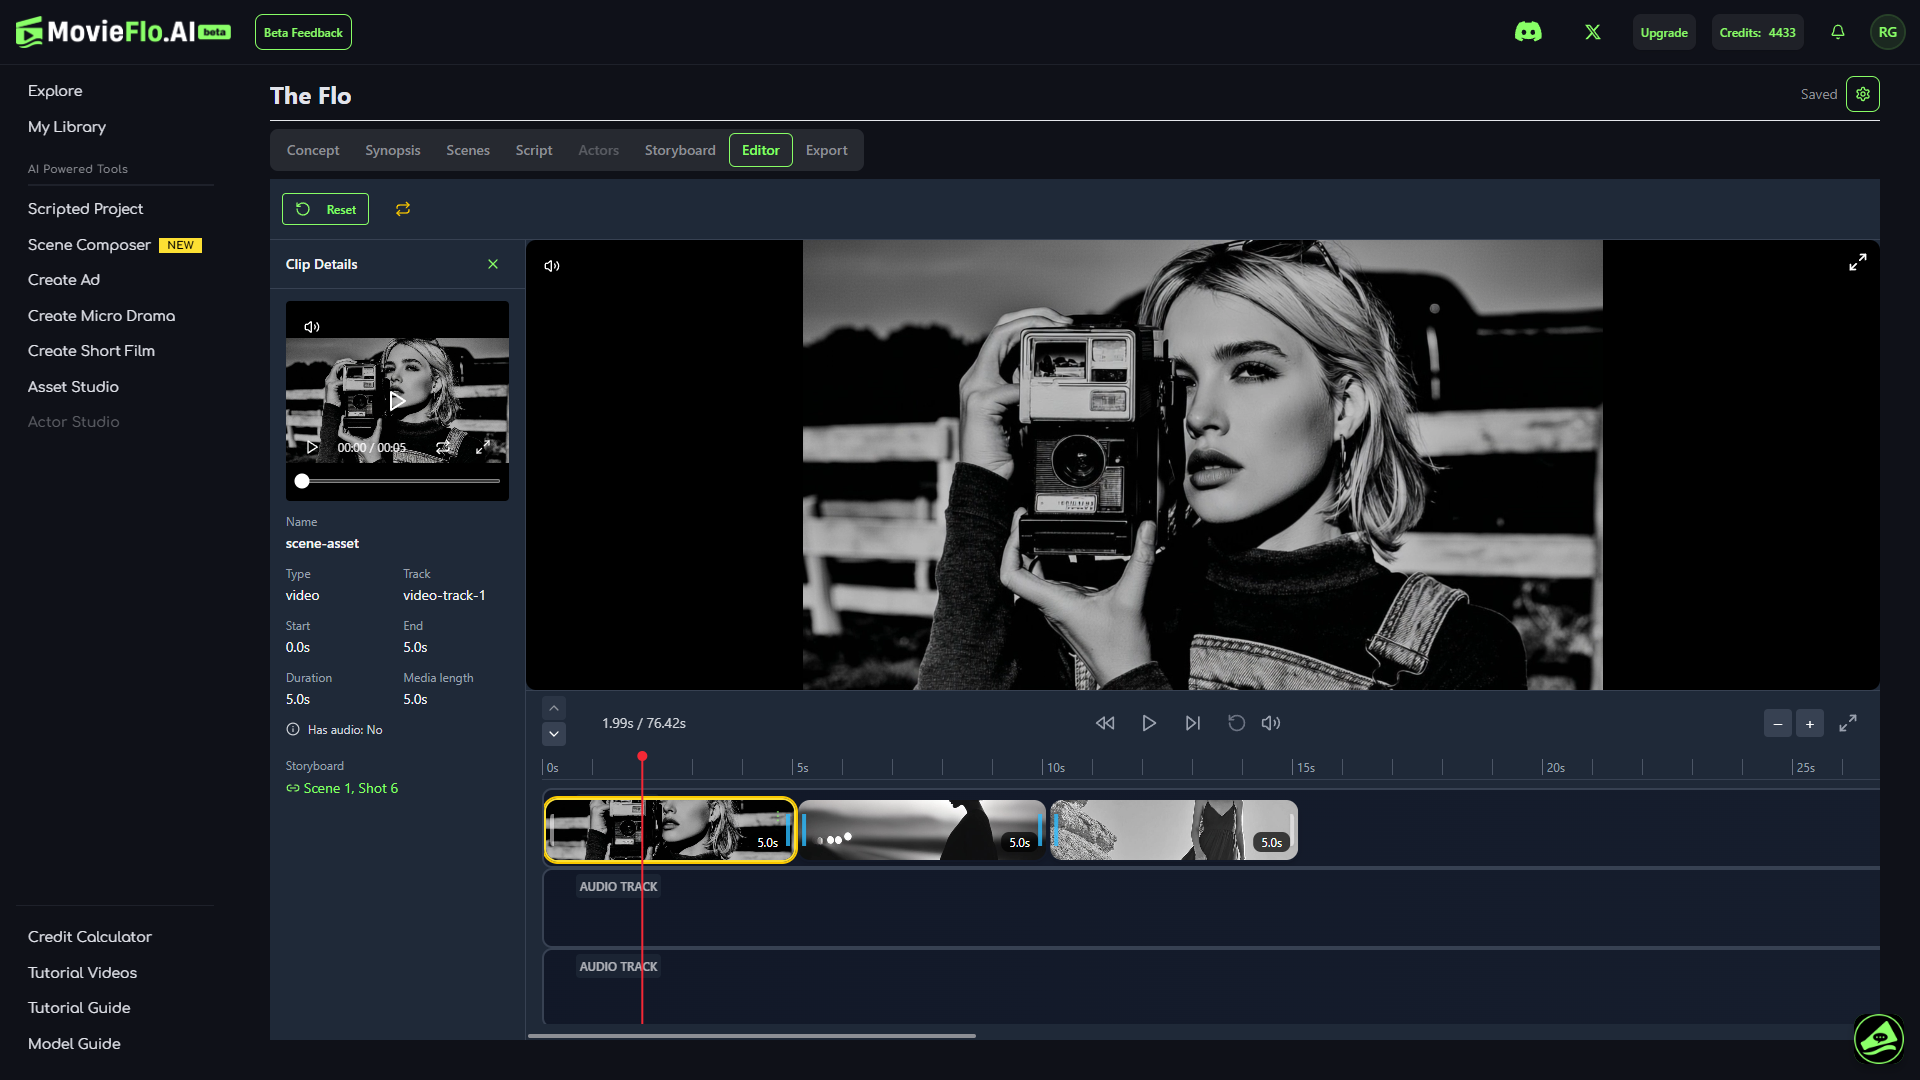Skip to next clip in playback controls
The height and width of the screenshot is (1080, 1920).
(x=1192, y=723)
